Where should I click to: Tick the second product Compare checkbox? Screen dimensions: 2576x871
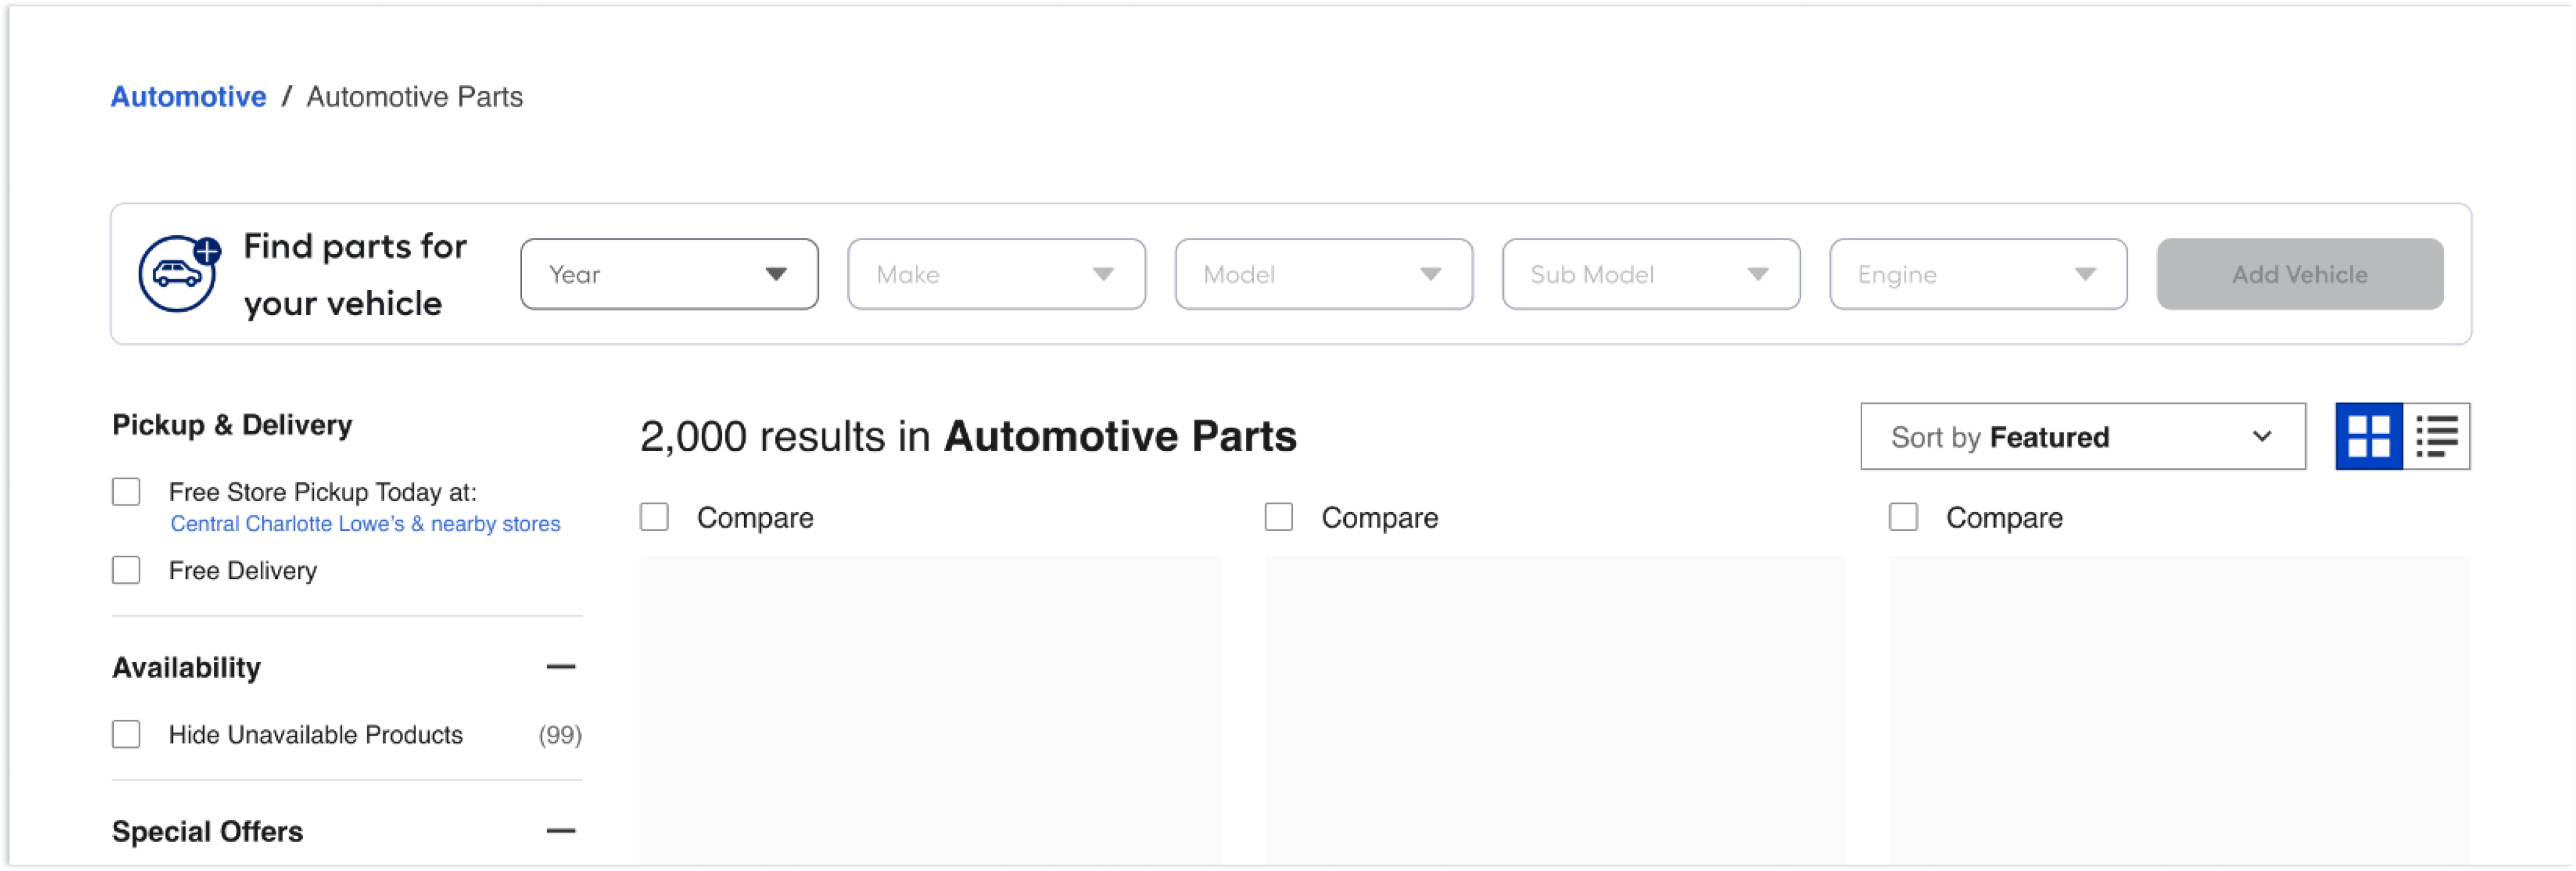(x=1278, y=517)
